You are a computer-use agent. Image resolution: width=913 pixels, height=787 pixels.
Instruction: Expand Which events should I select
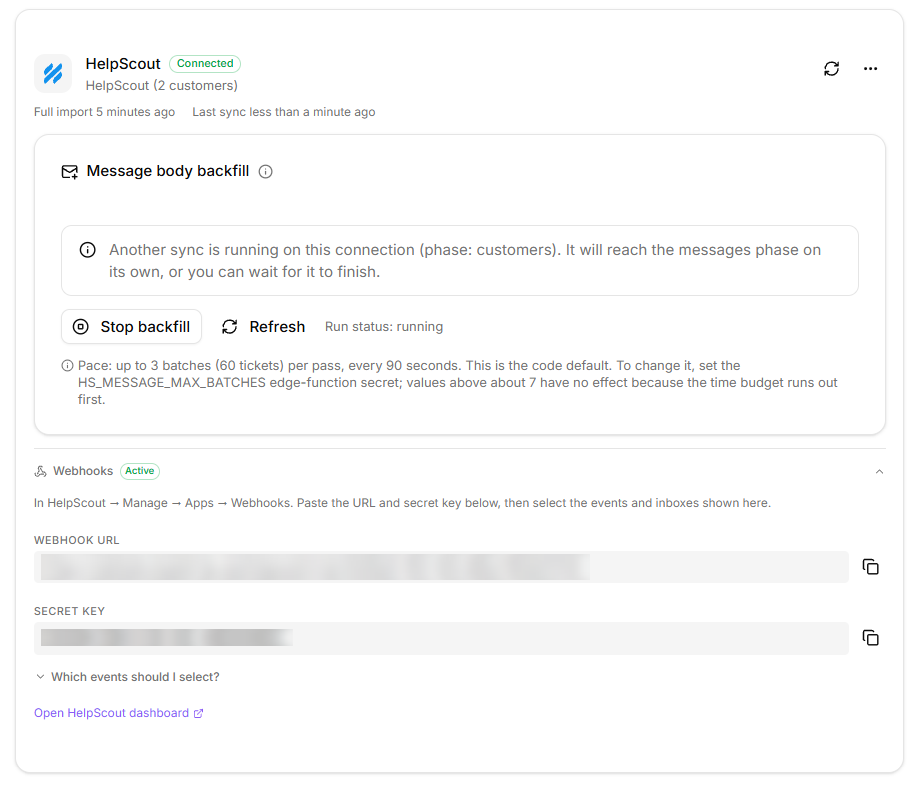click(x=127, y=676)
